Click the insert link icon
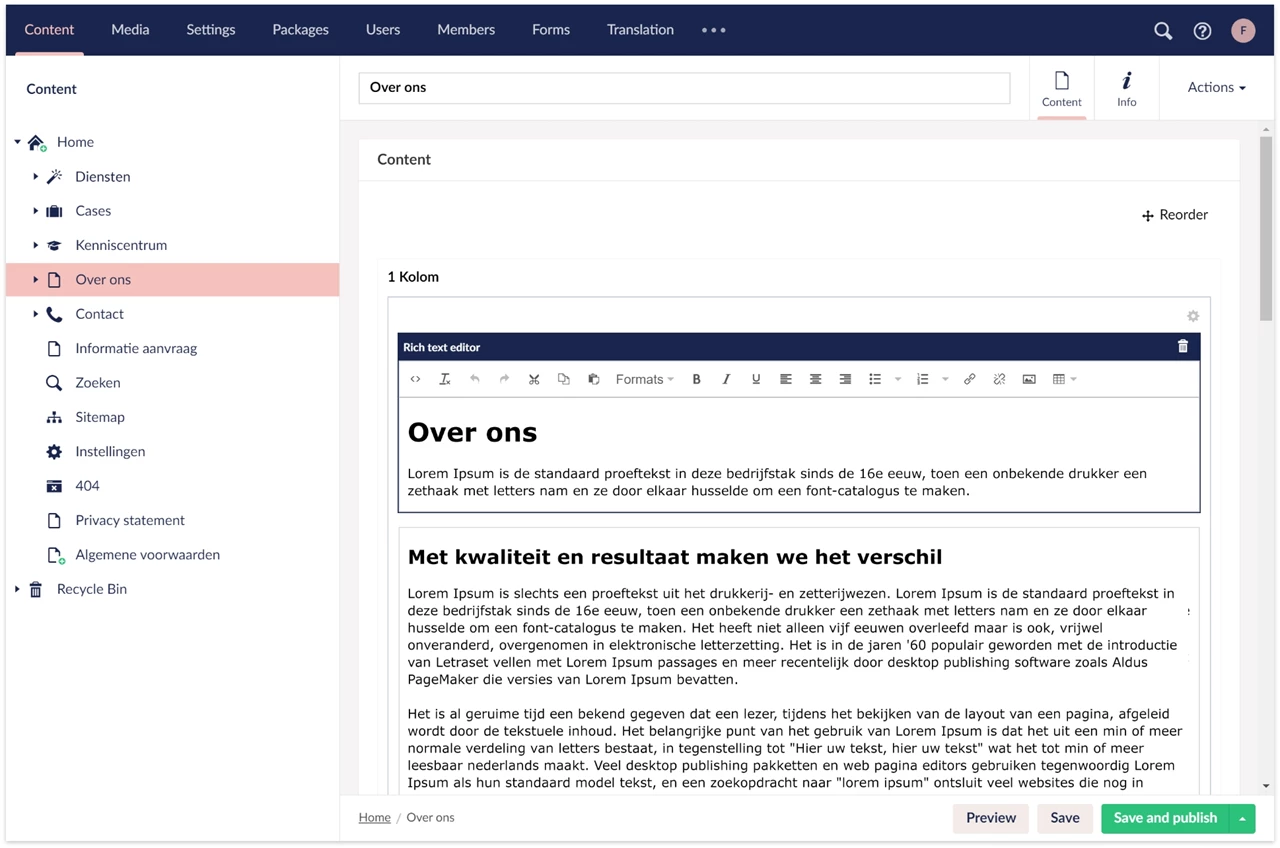The width and height of the screenshot is (1280, 848). tap(969, 379)
